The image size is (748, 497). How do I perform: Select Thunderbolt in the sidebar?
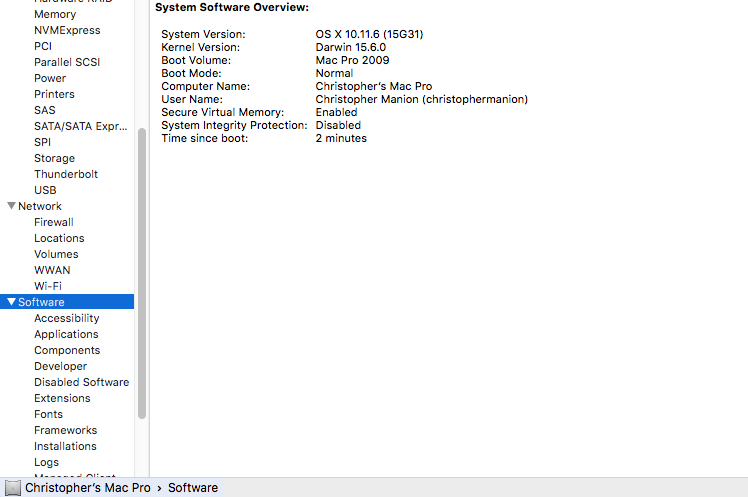tap(66, 174)
